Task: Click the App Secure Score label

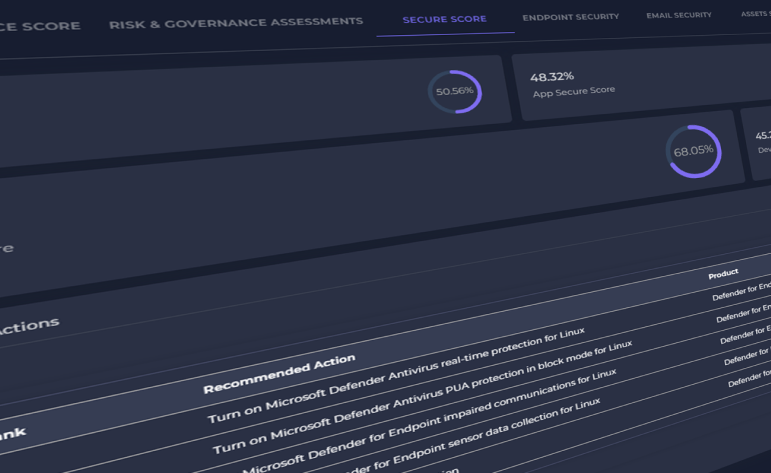Action: click(x=574, y=91)
